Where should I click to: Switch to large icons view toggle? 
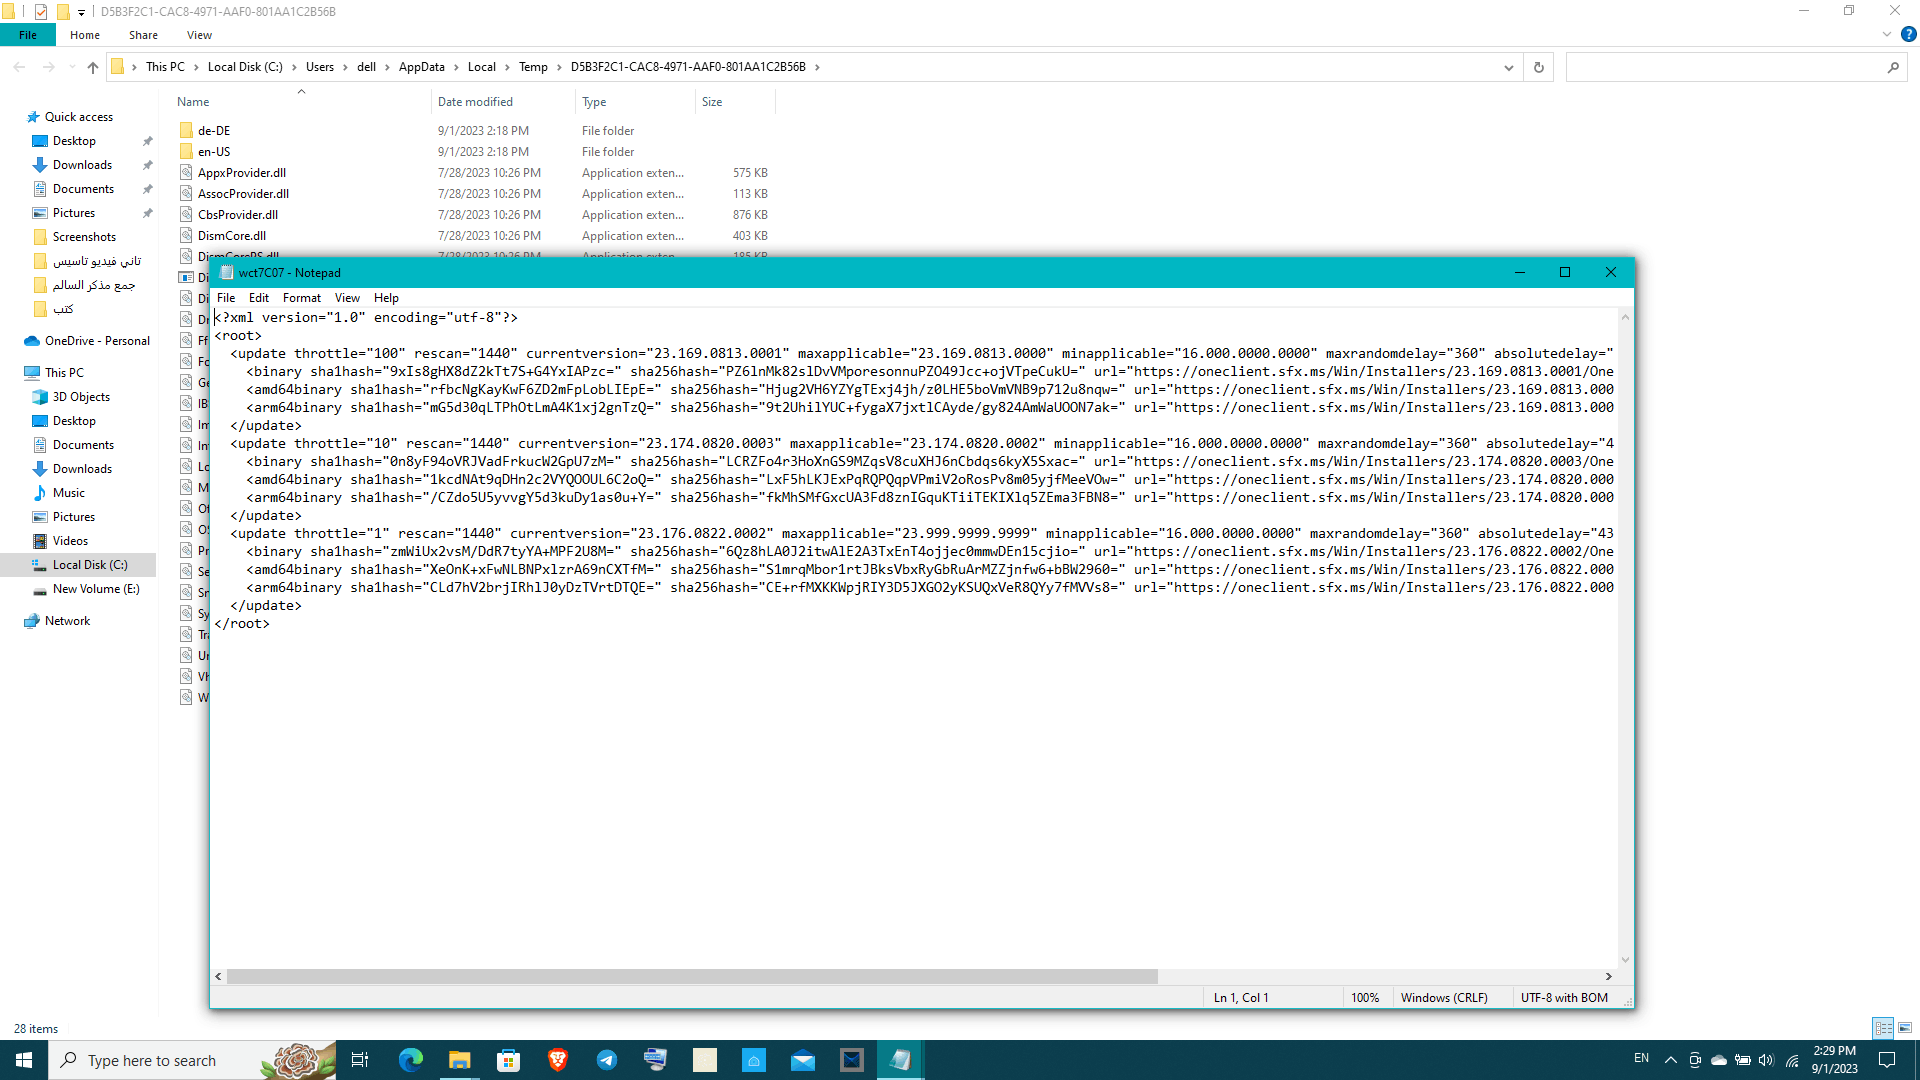coord(1905,1028)
